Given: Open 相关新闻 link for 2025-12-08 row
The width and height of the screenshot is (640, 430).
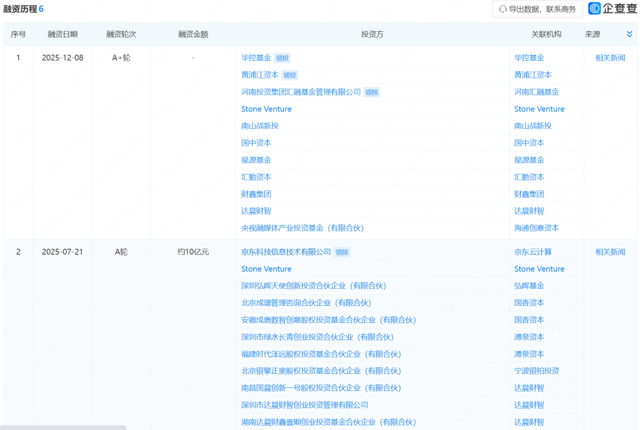Looking at the screenshot, I should [610, 58].
